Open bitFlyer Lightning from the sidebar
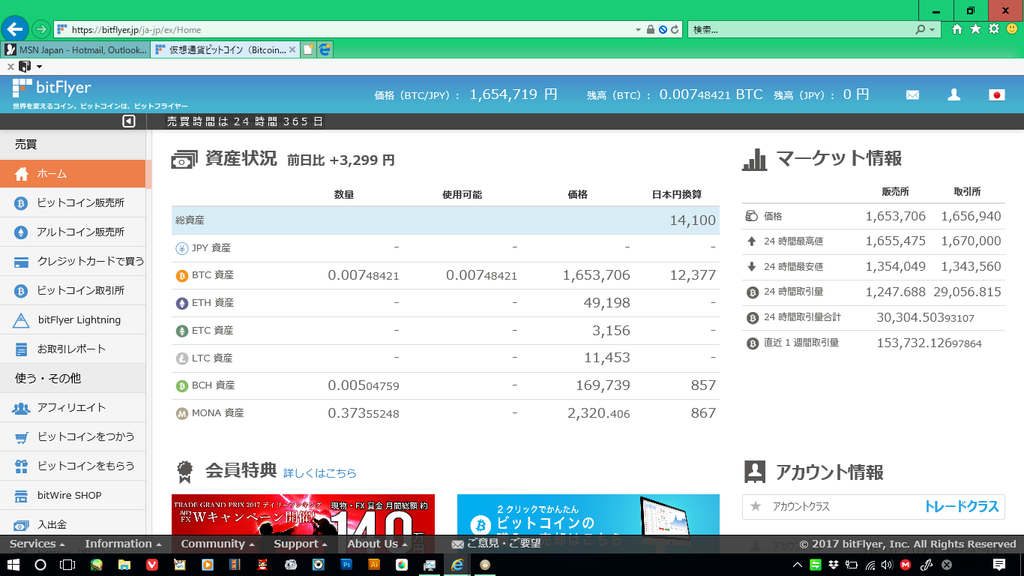Screen dimensions: 1024x576 tap(79, 320)
